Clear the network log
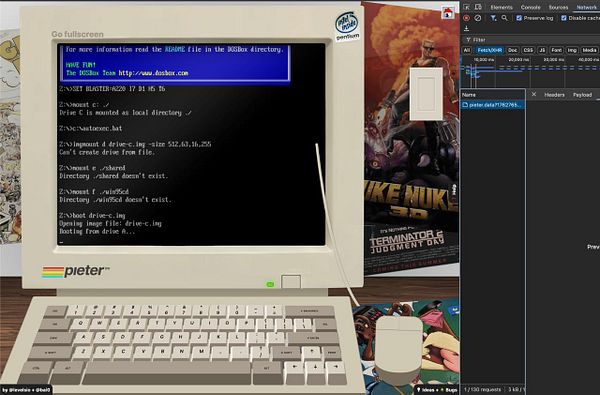Screen dimensions: 600x395 point(478,18)
